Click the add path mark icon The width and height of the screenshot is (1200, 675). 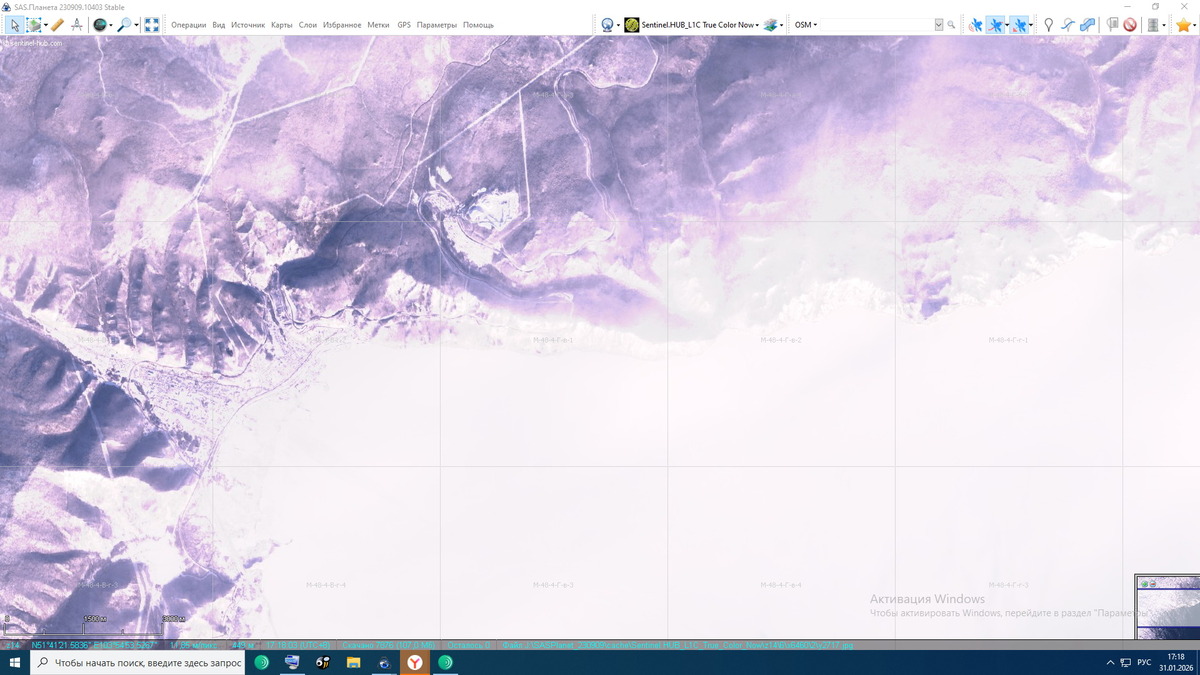[x=1067, y=25]
